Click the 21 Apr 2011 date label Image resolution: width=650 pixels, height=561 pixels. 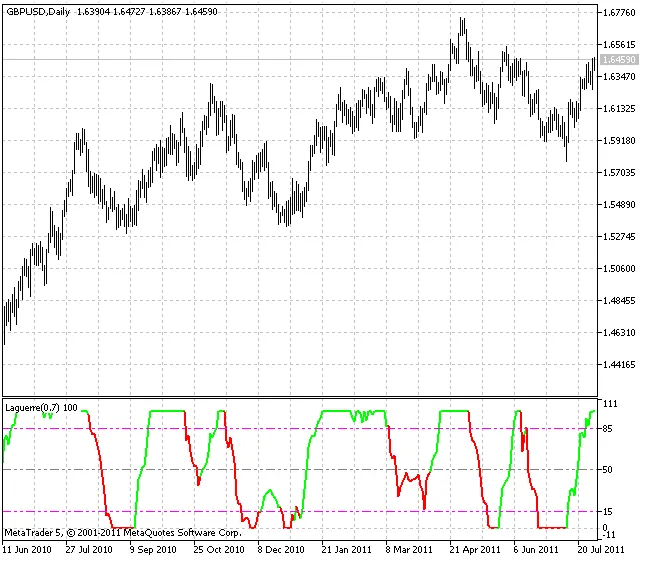tap(475, 550)
